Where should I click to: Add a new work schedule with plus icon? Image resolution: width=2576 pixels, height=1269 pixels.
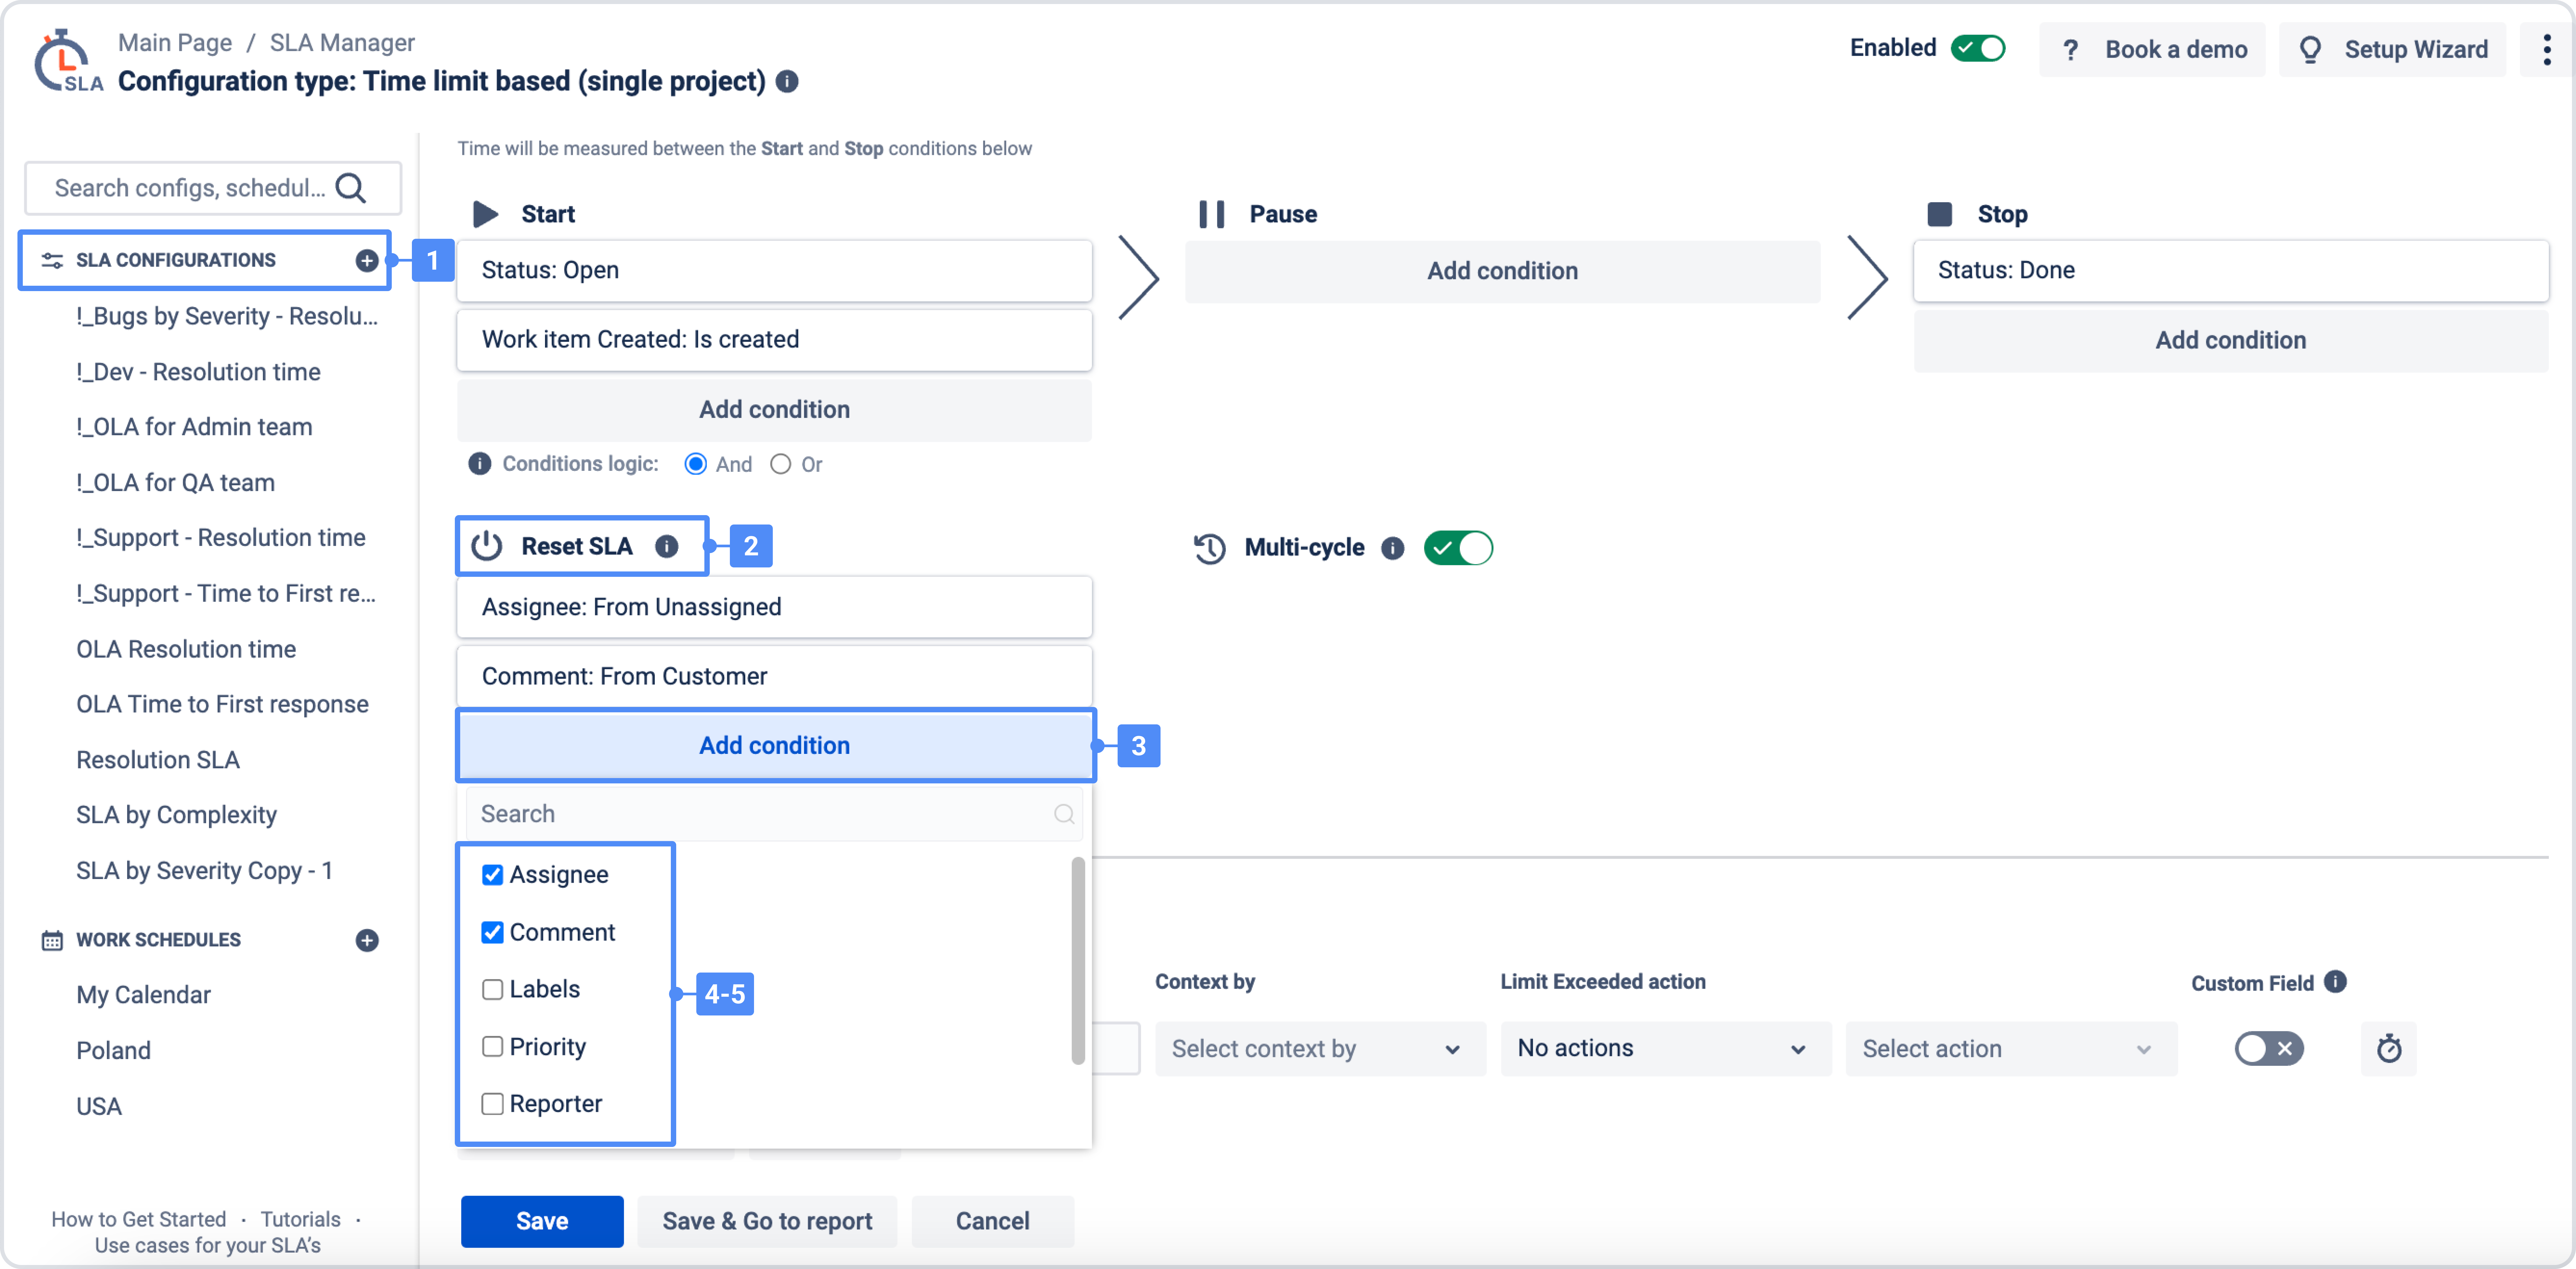click(367, 940)
